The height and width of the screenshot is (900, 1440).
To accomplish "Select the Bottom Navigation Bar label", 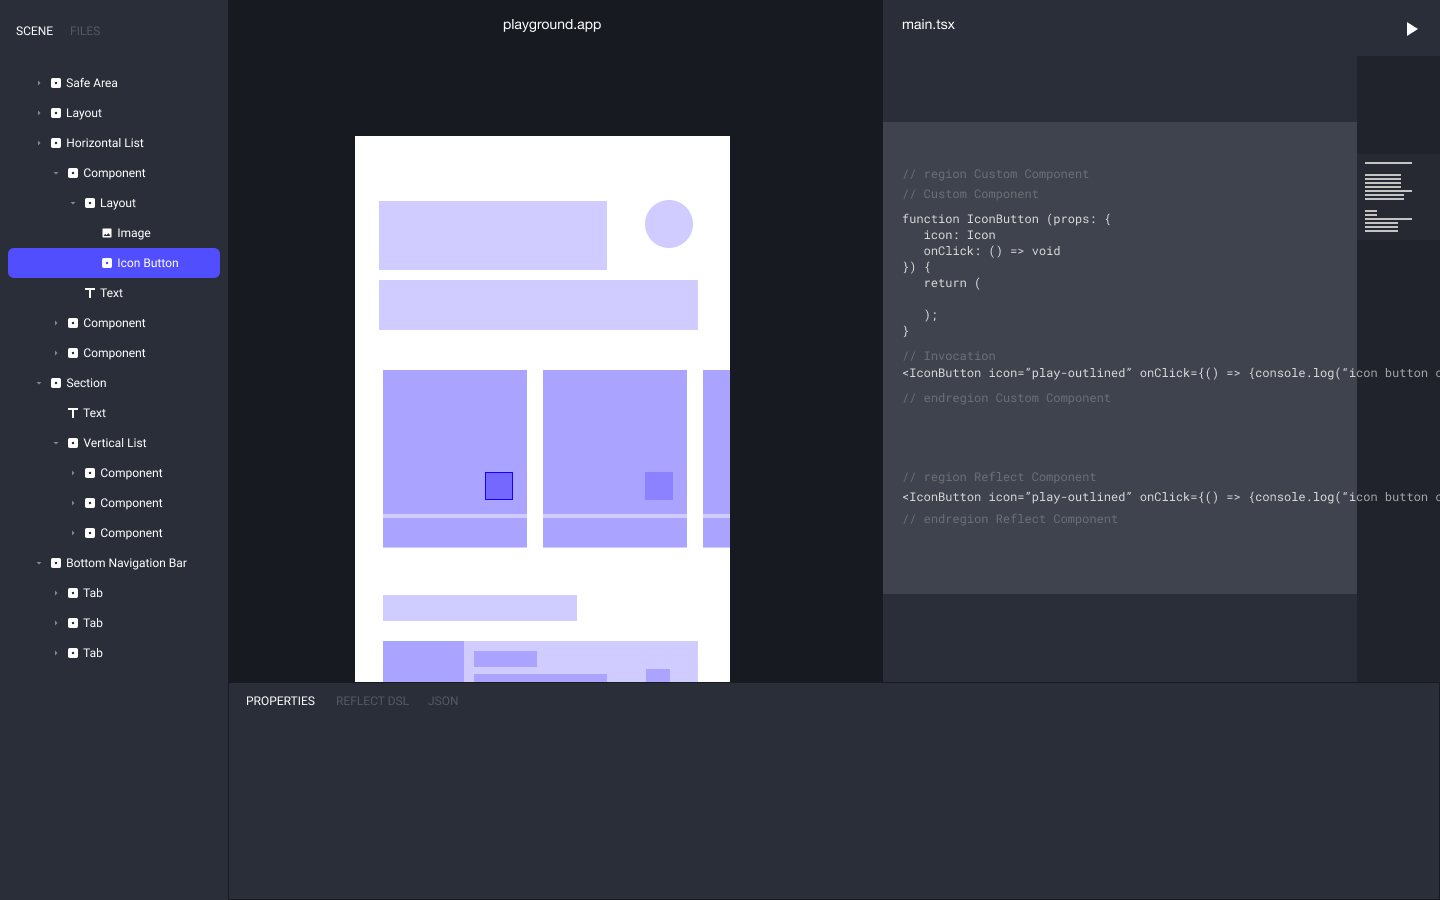I will 126,563.
